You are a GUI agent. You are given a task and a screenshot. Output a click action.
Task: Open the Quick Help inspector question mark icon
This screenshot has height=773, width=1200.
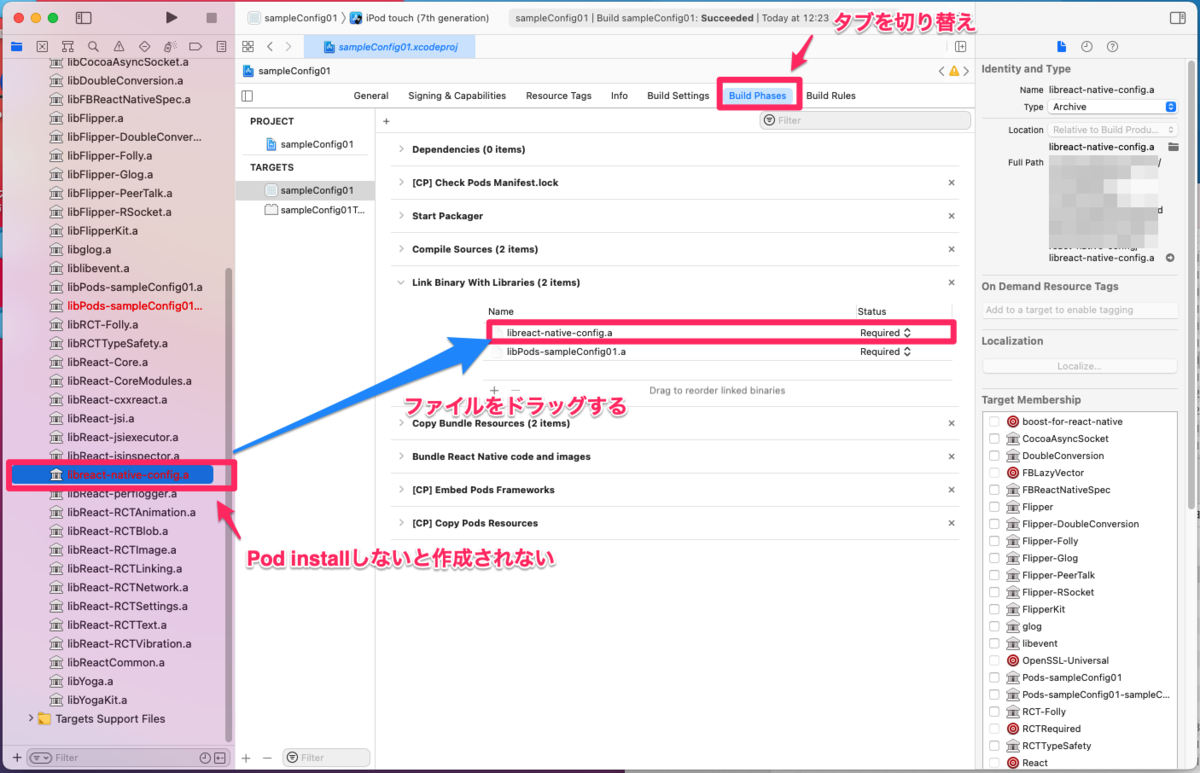click(1113, 46)
